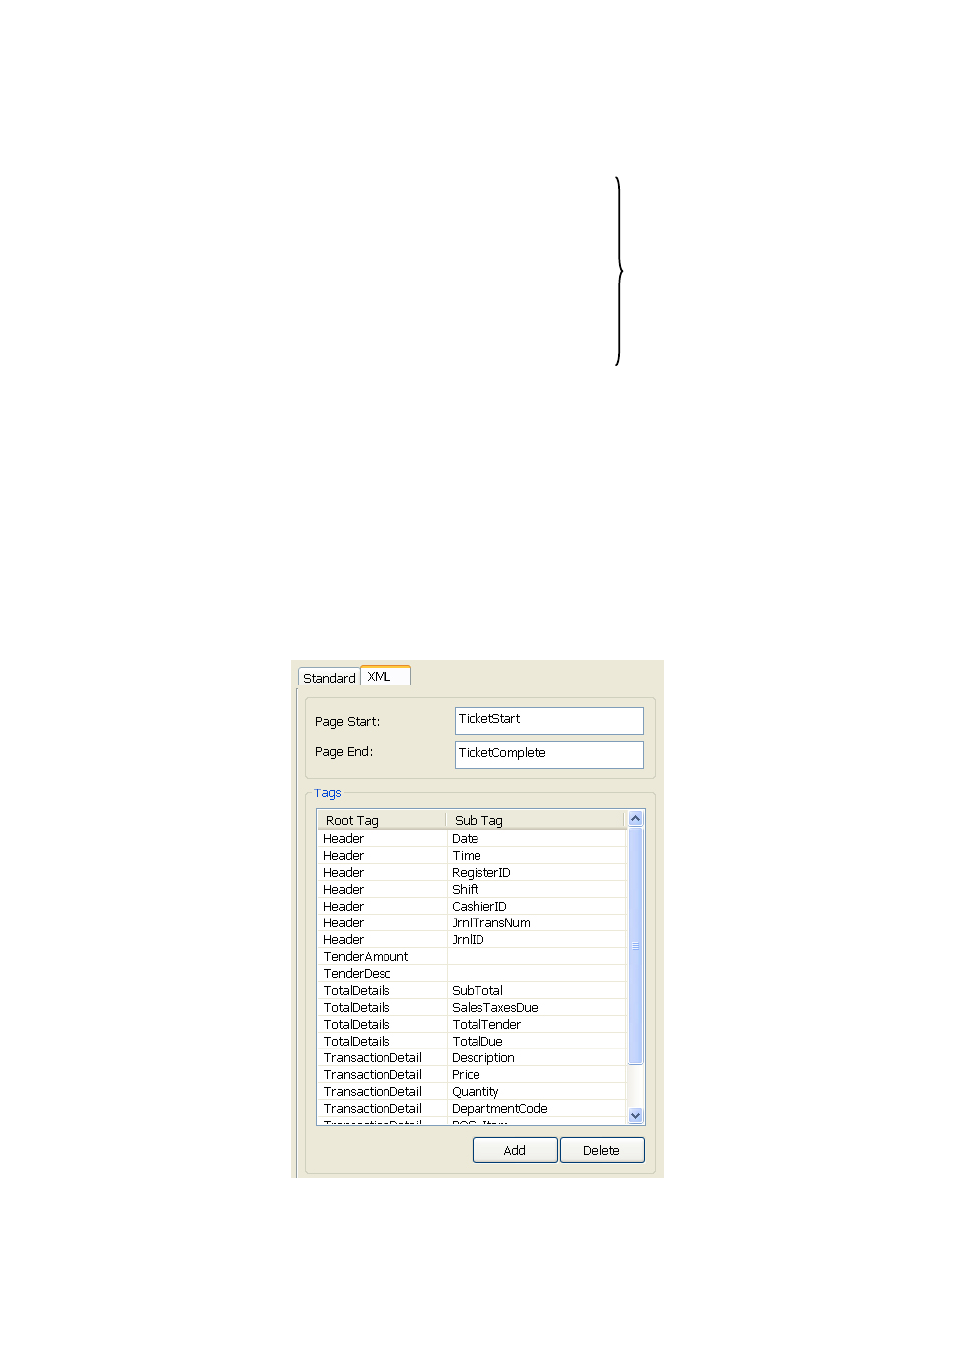
Task: Select the TenderAmount row
Action: pos(472,957)
